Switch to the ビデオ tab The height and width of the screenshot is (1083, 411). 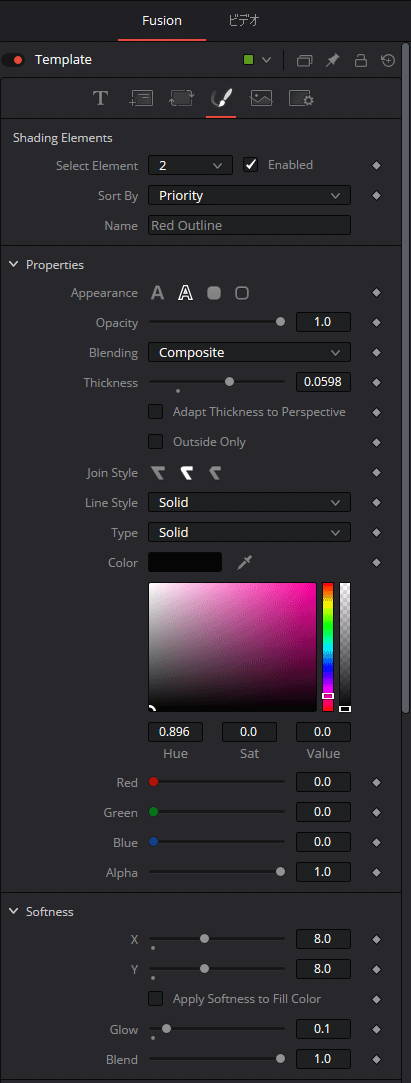tap(244, 21)
